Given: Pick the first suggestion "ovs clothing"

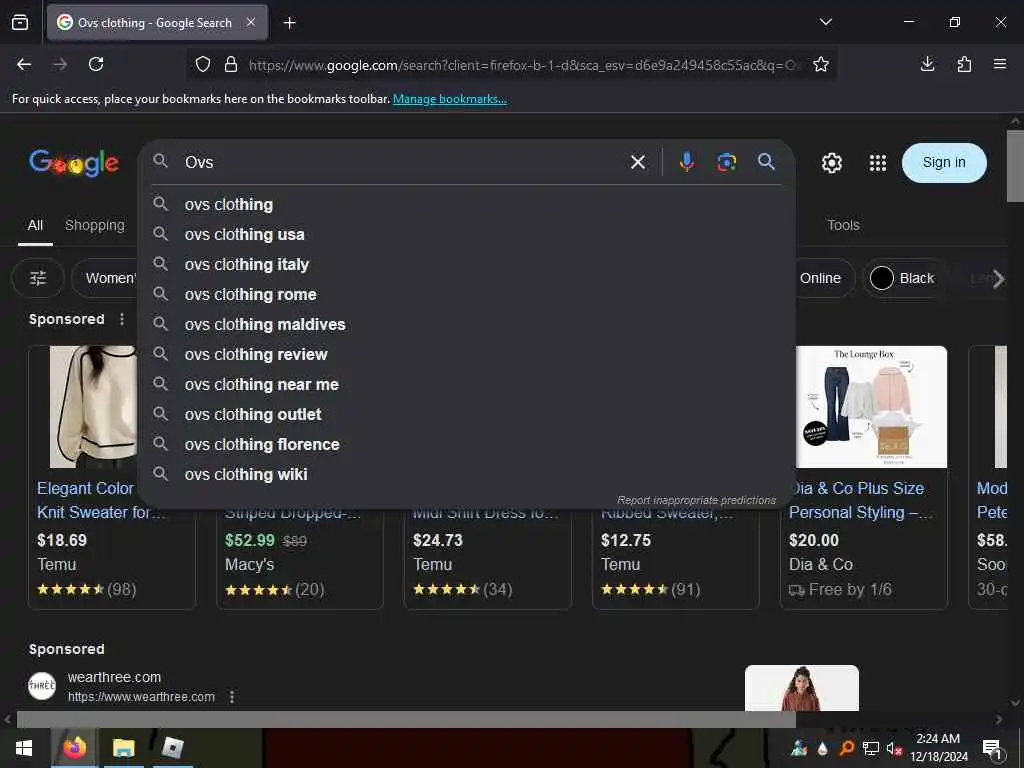Looking at the screenshot, I should tap(466, 204).
